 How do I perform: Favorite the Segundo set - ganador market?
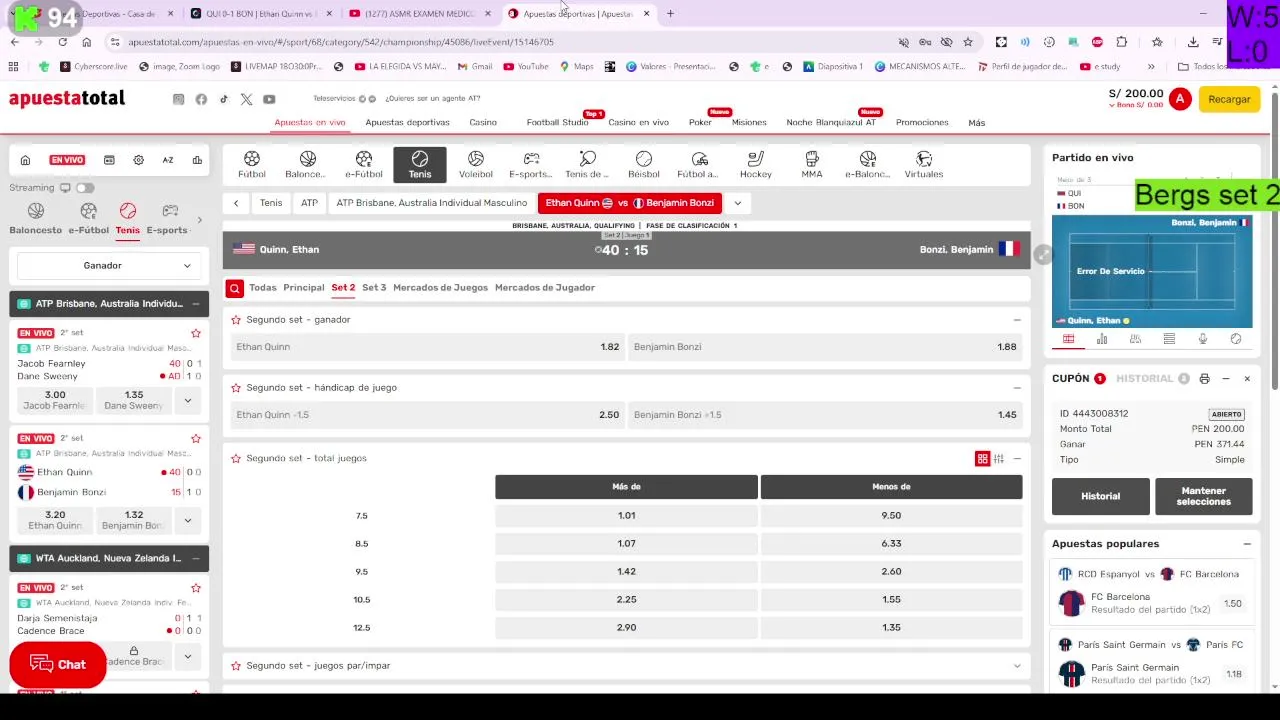236,320
